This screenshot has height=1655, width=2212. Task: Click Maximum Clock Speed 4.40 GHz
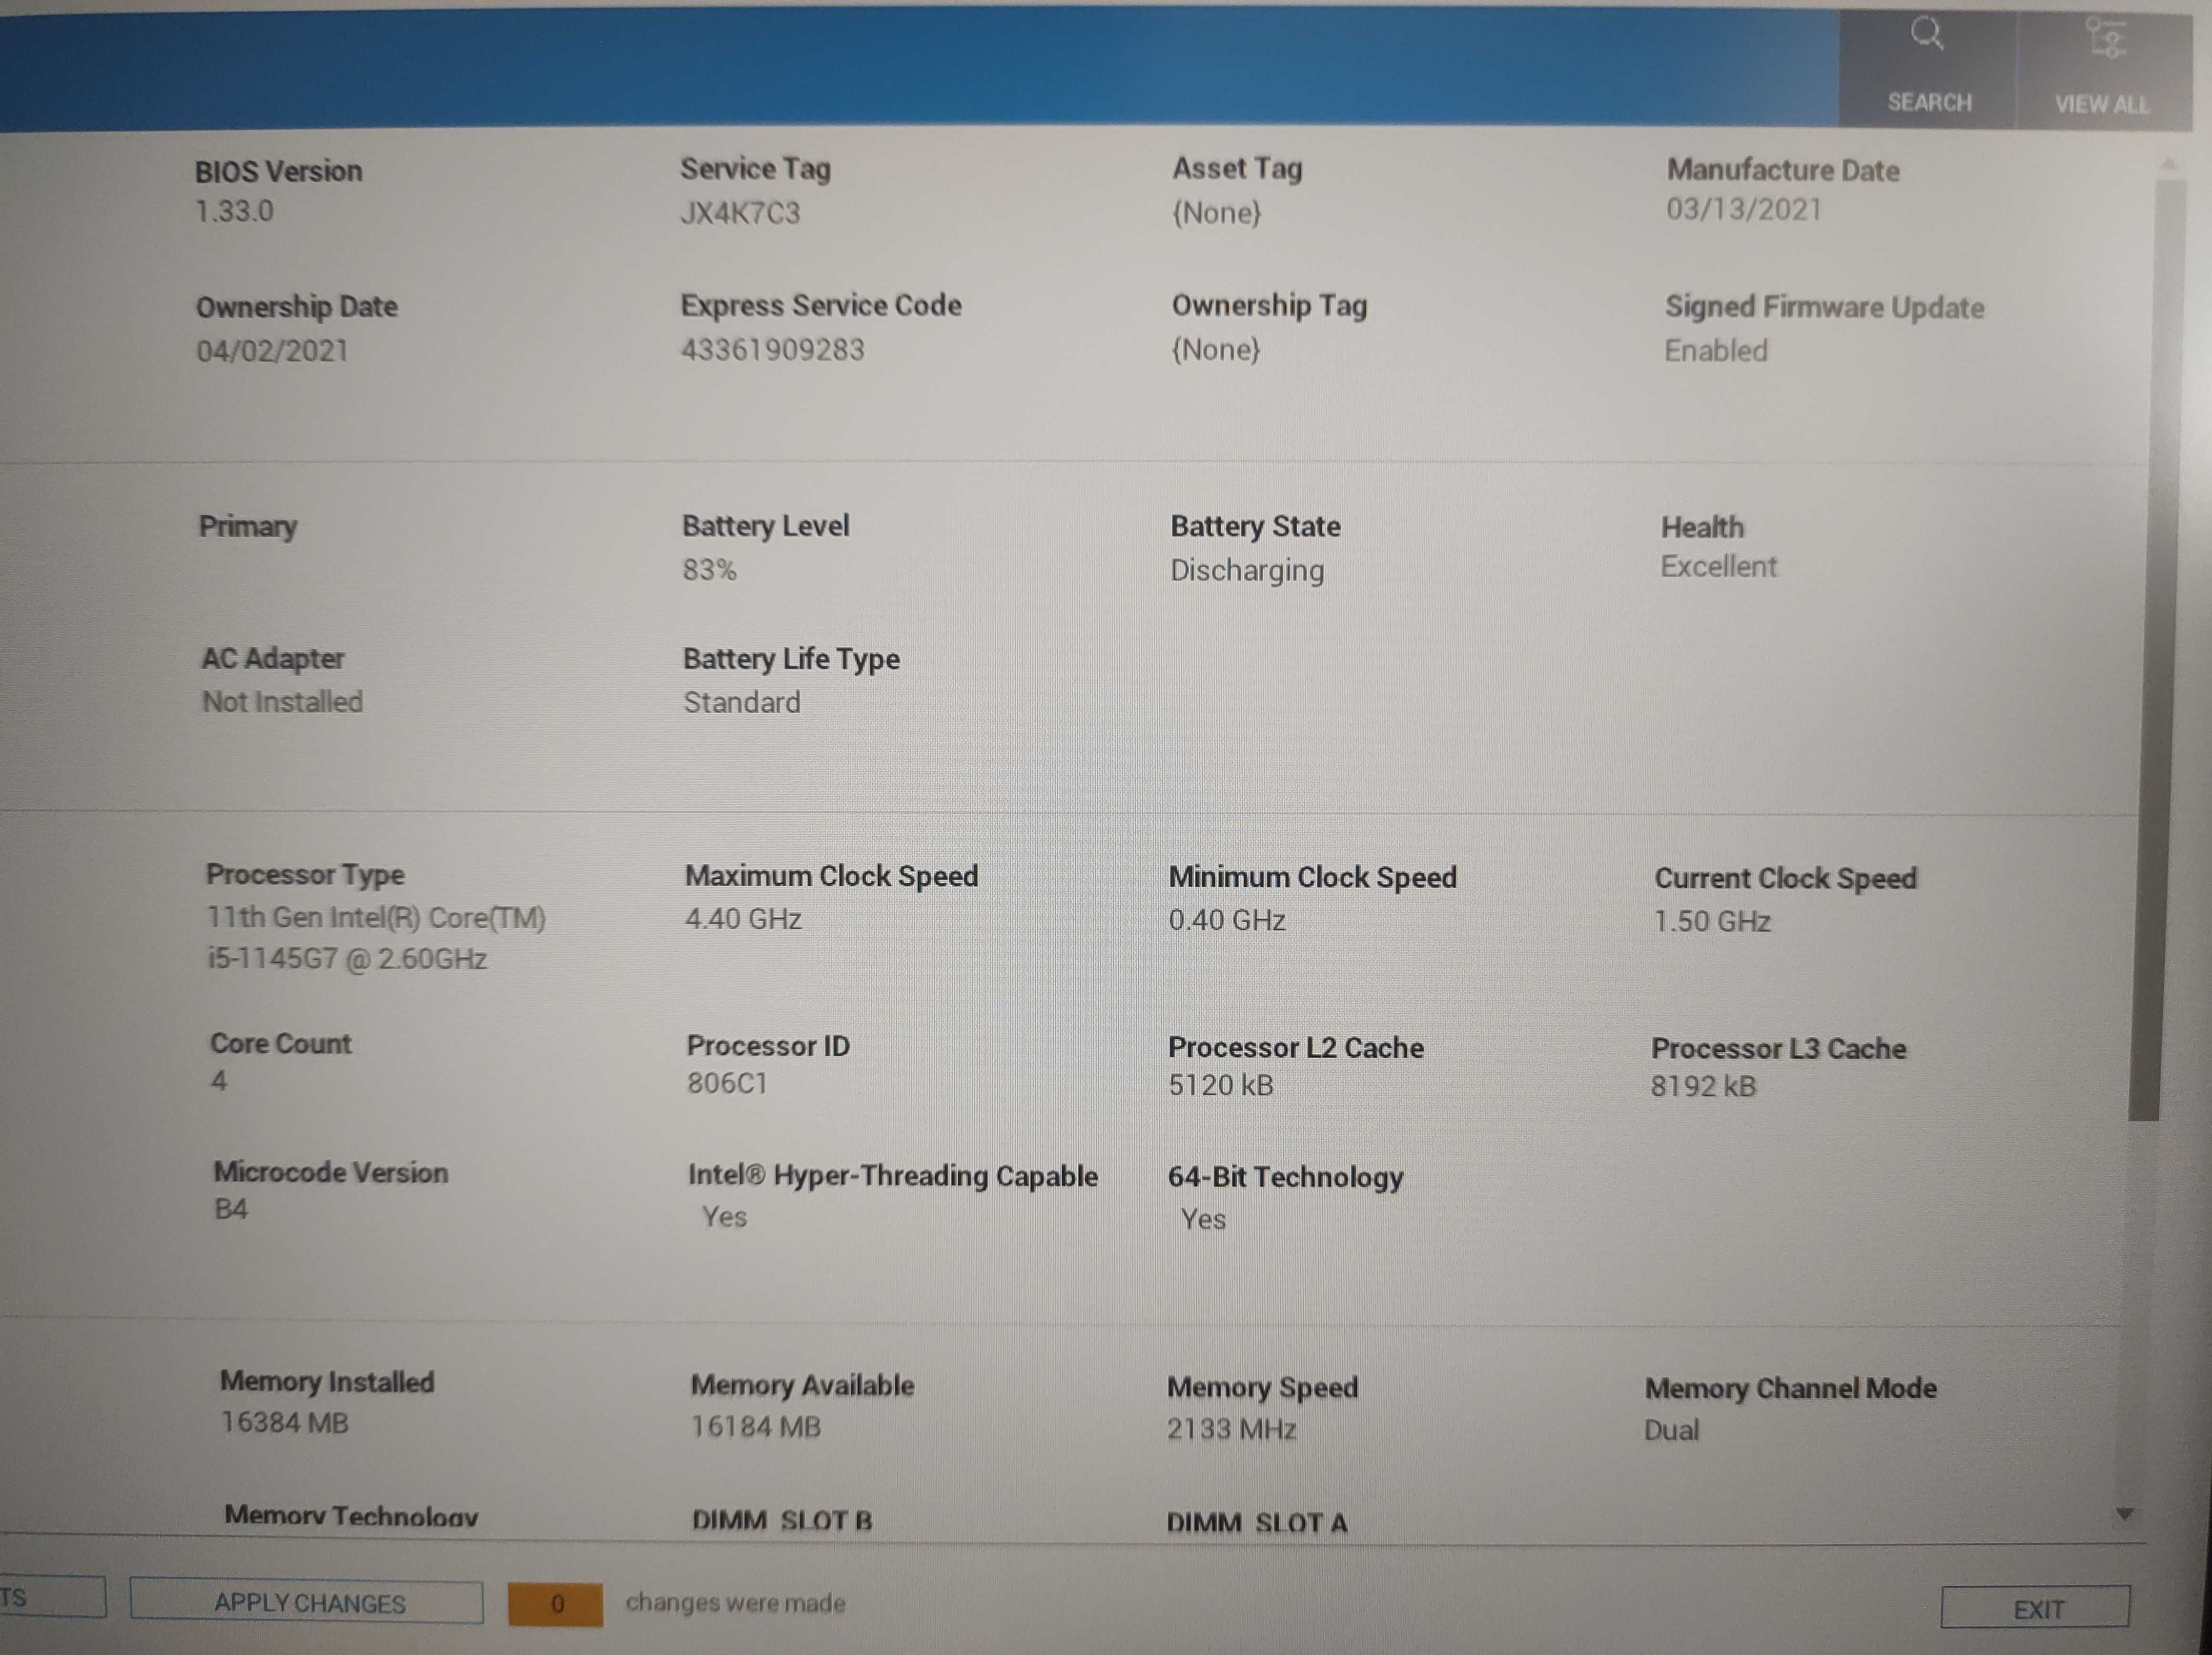(x=743, y=919)
